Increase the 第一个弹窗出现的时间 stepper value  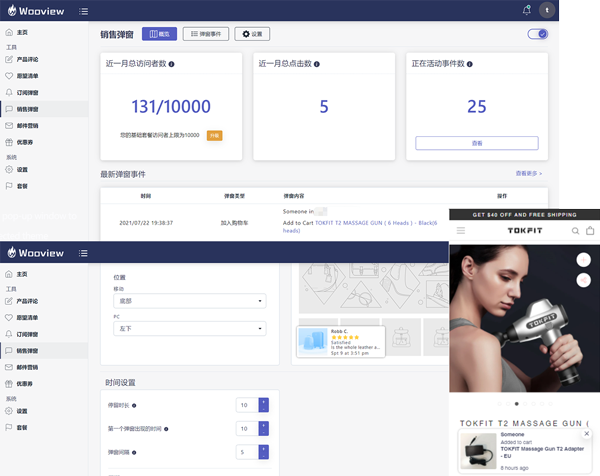[x=264, y=425]
